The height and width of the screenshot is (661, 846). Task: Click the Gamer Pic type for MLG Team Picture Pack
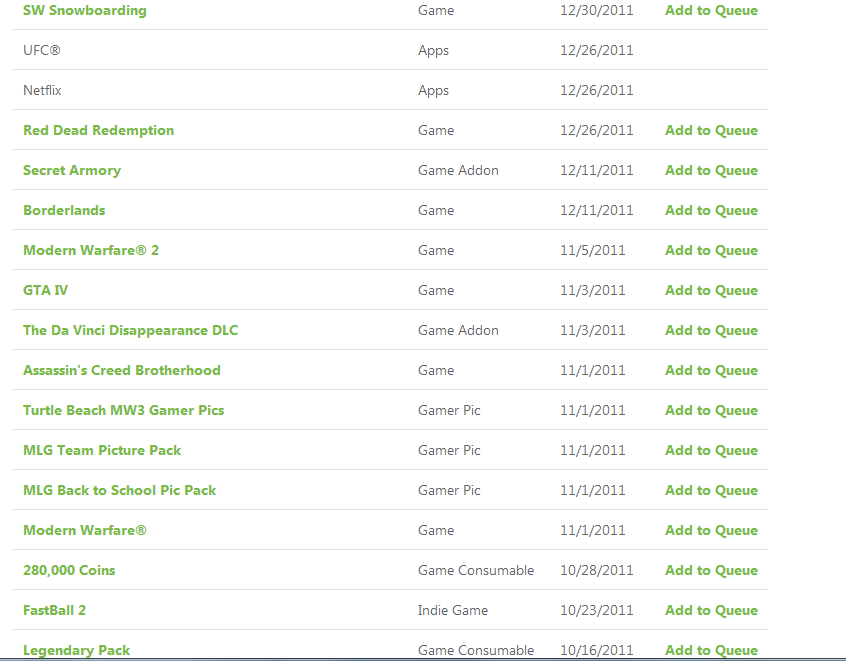449,450
